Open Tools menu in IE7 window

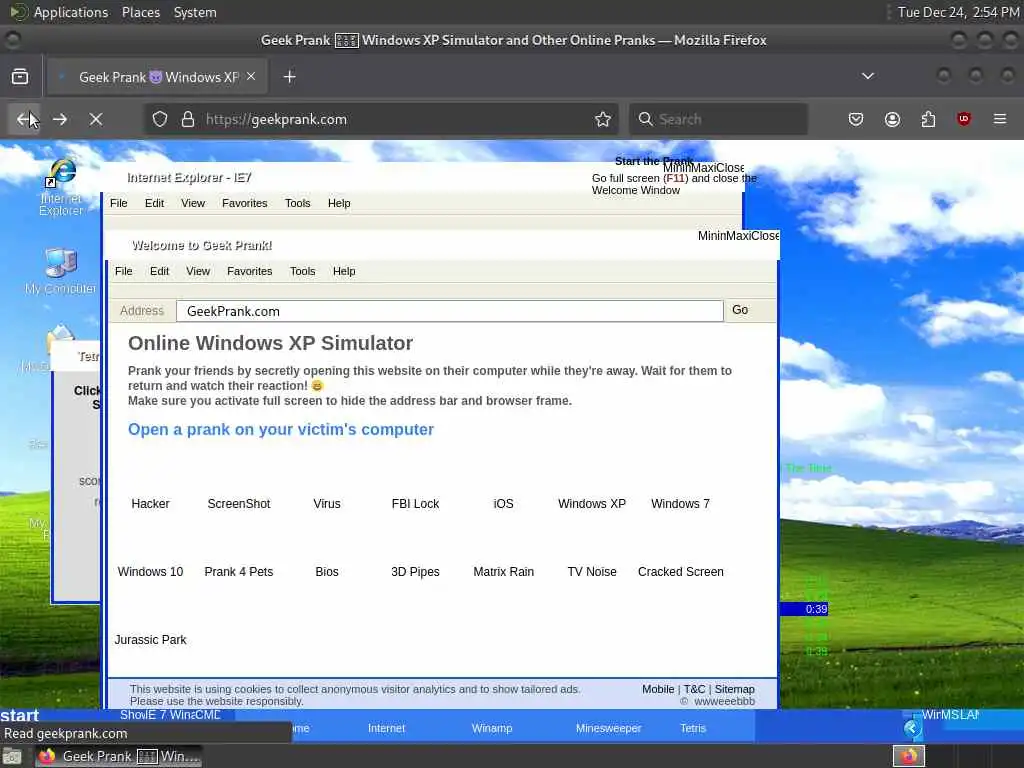coord(298,203)
